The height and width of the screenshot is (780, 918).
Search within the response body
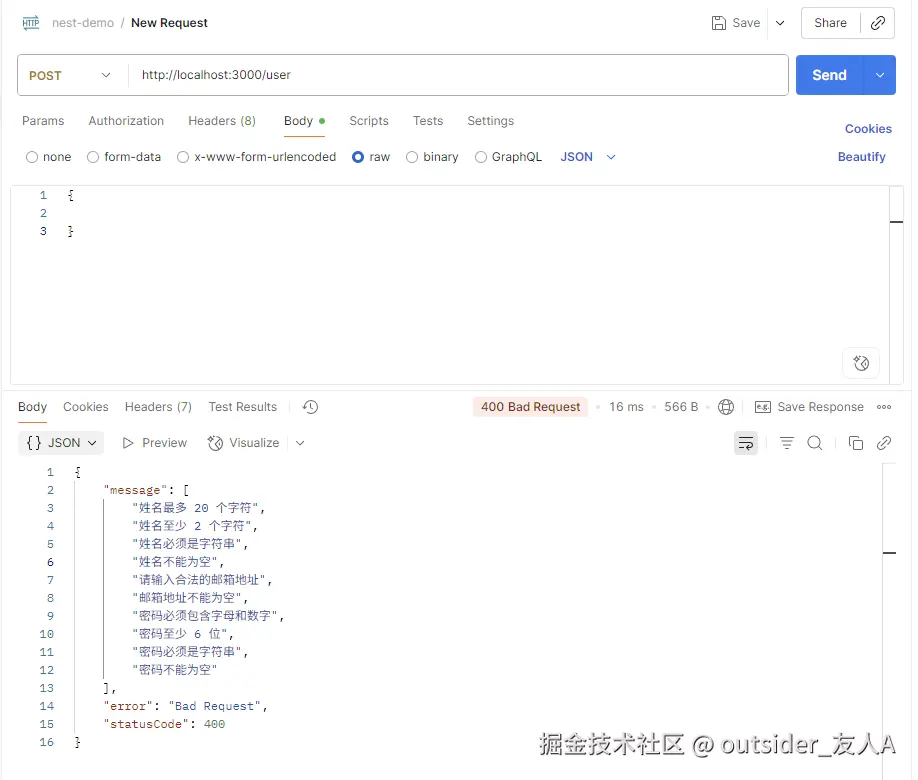point(814,443)
